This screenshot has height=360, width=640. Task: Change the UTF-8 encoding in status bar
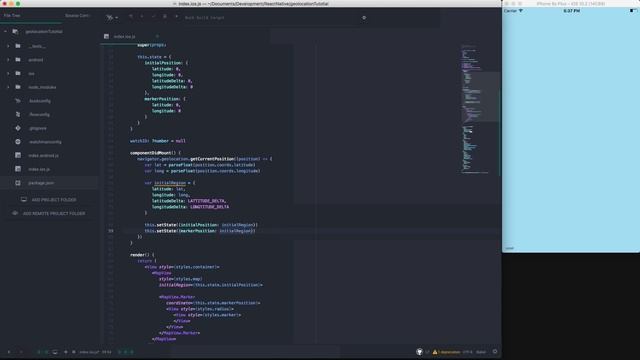coord(467,352)
